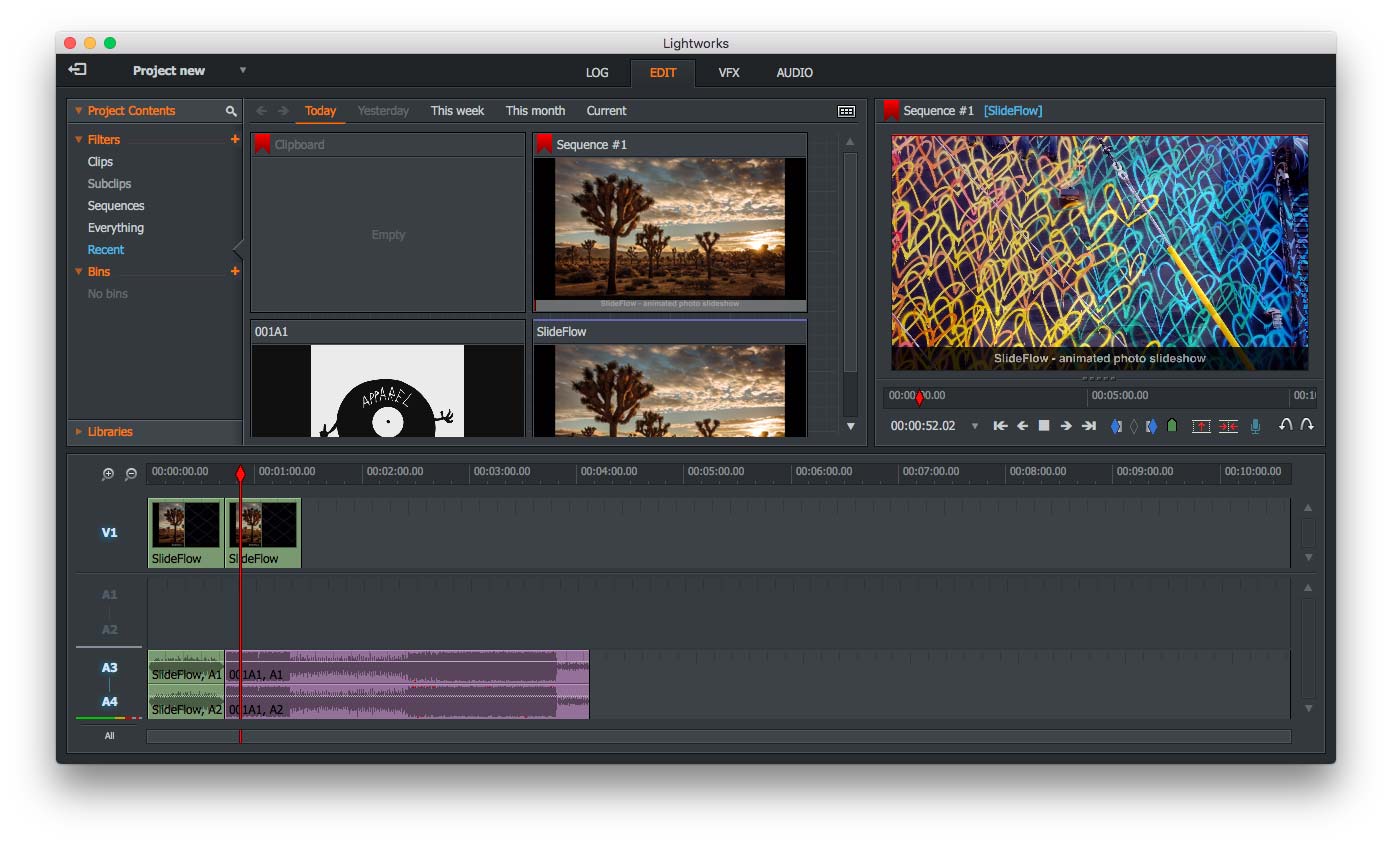The height and width of the screenshot is (844, 1392).
Task: Select the Recent filter
Action: [x=106, y=250]
